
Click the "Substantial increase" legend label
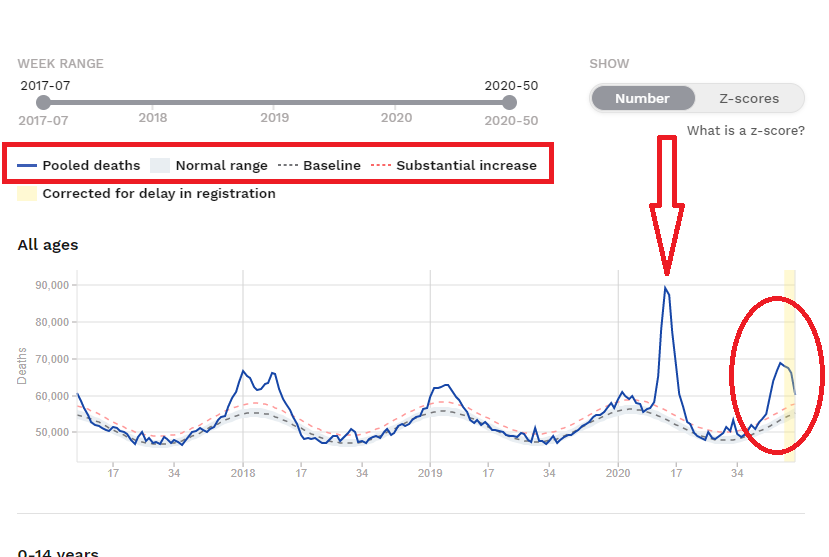coord(466,165)
